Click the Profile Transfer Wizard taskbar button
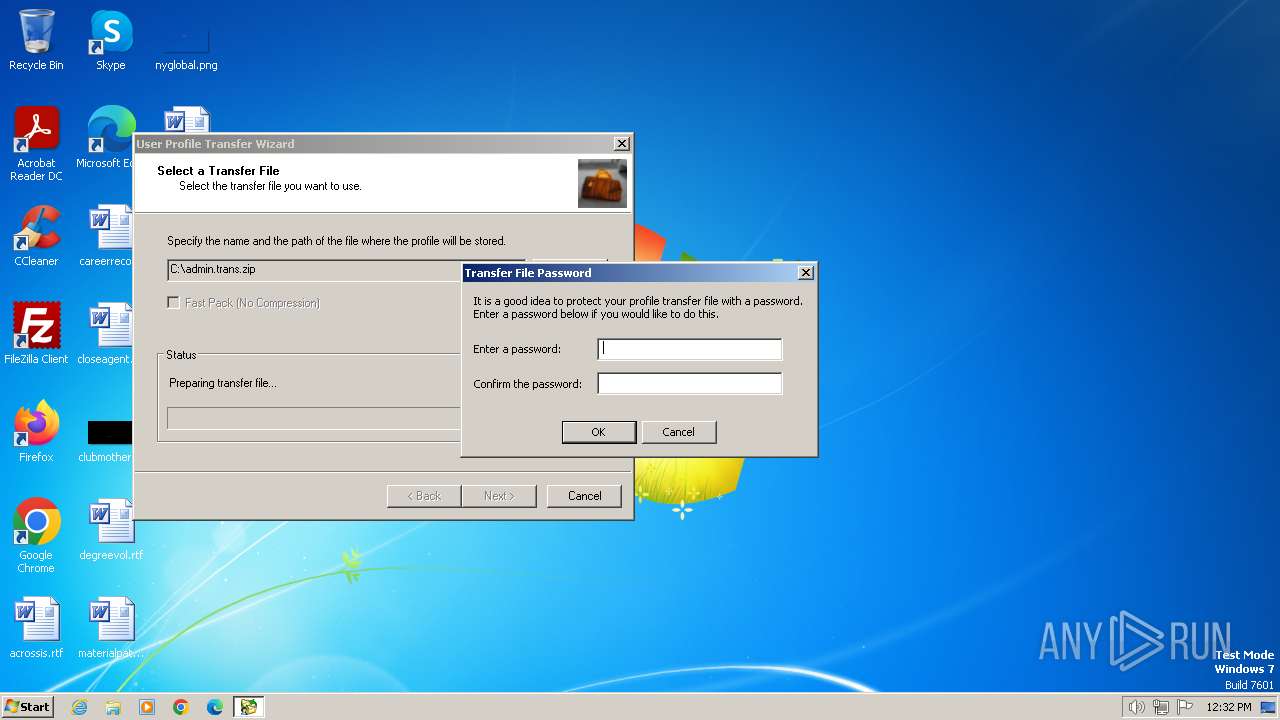Screen dimensions: 1280x720 click(x=248, y=707)
